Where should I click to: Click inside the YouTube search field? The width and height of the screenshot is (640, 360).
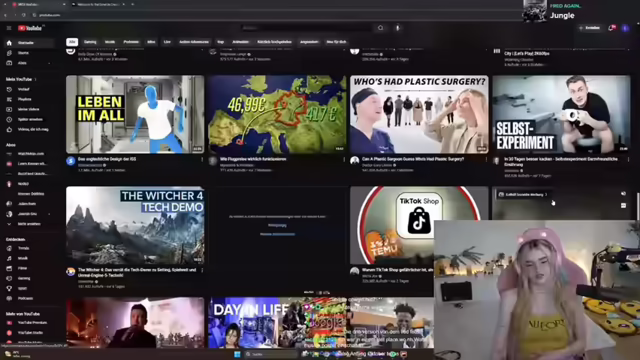pos(306,28)
